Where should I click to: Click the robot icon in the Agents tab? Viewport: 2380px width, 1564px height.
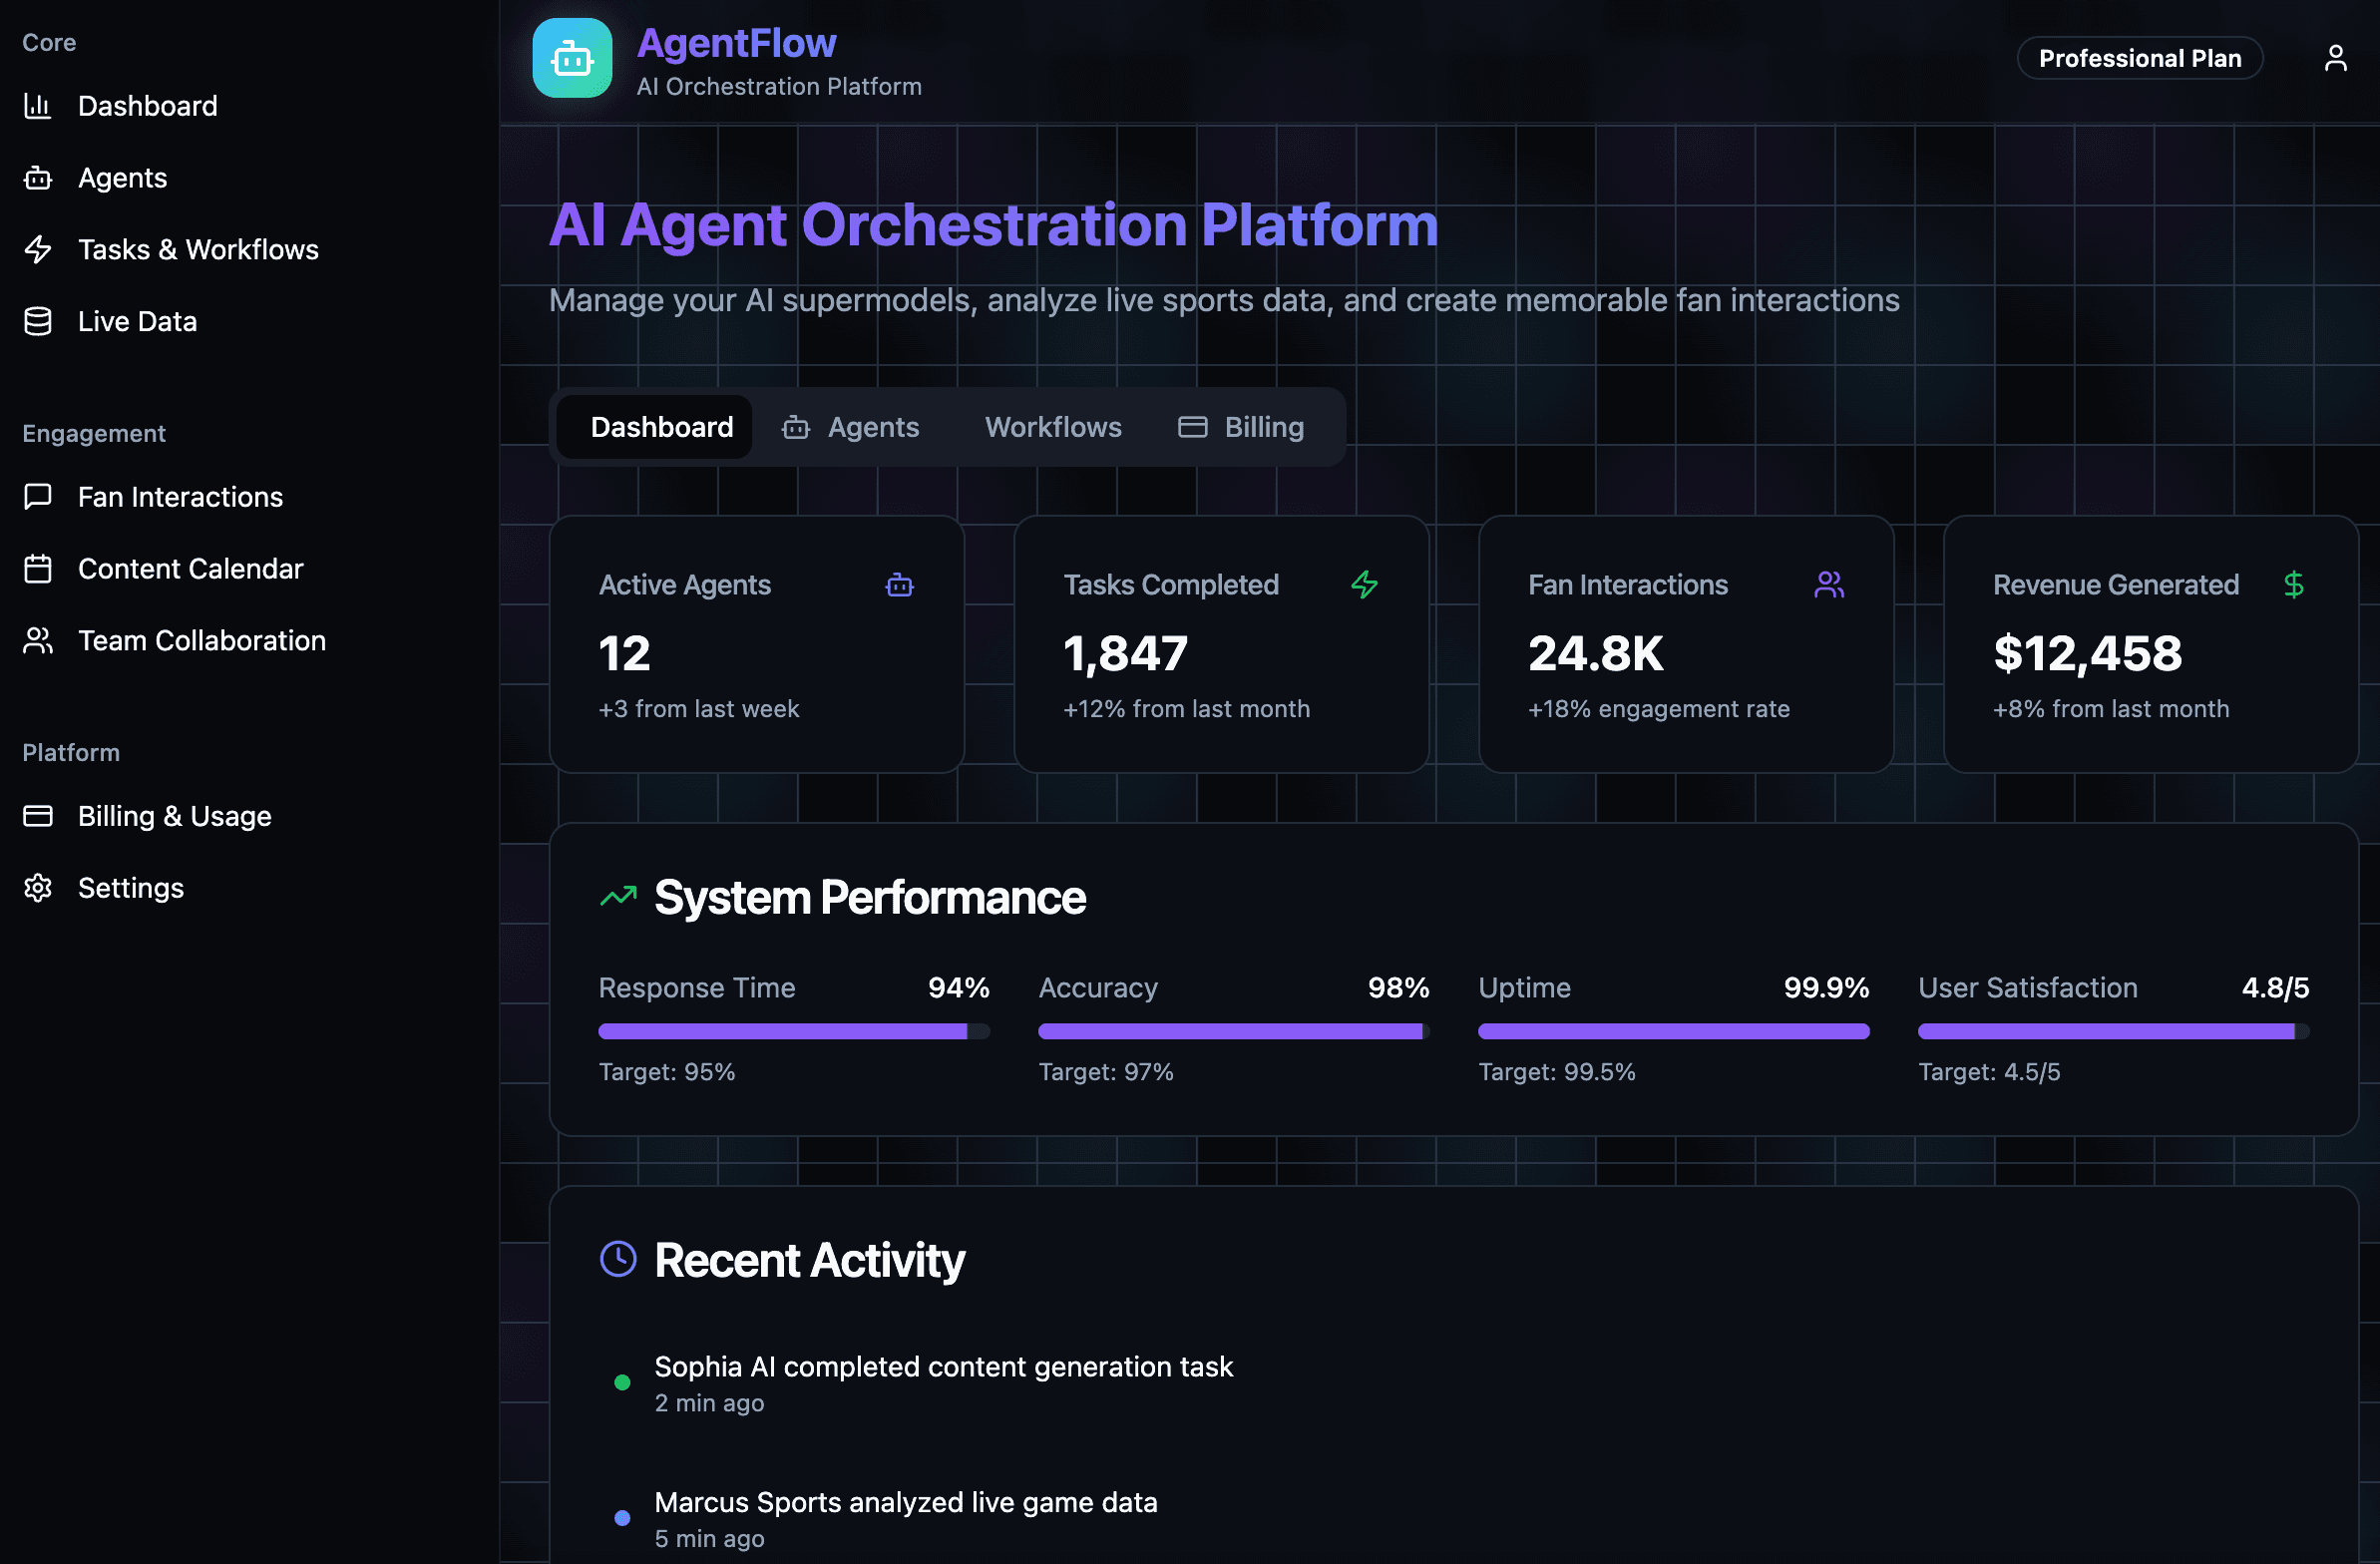click(796, 428)
